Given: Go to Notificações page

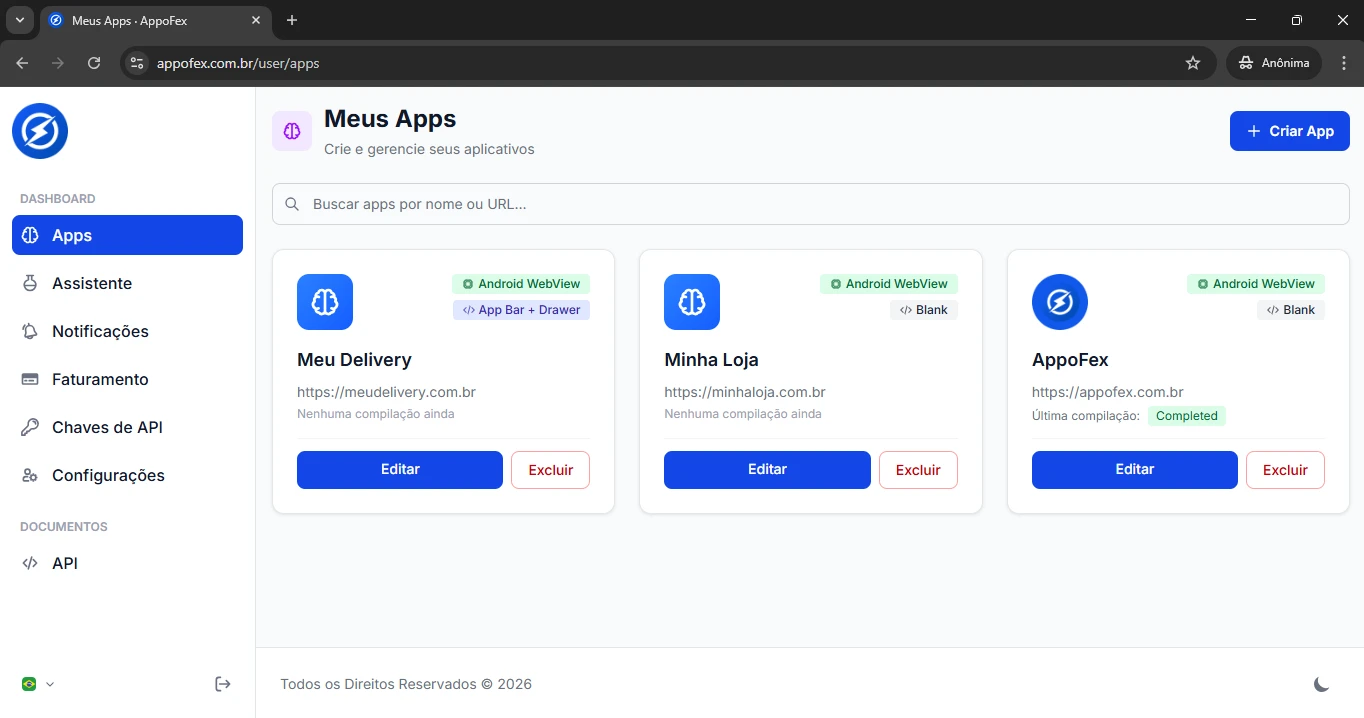Looking at the screenshot, I should coord(100,332).
